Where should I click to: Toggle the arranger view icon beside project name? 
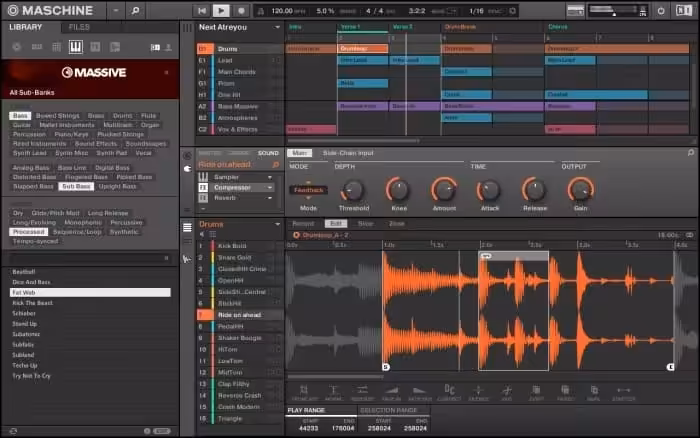188,27
